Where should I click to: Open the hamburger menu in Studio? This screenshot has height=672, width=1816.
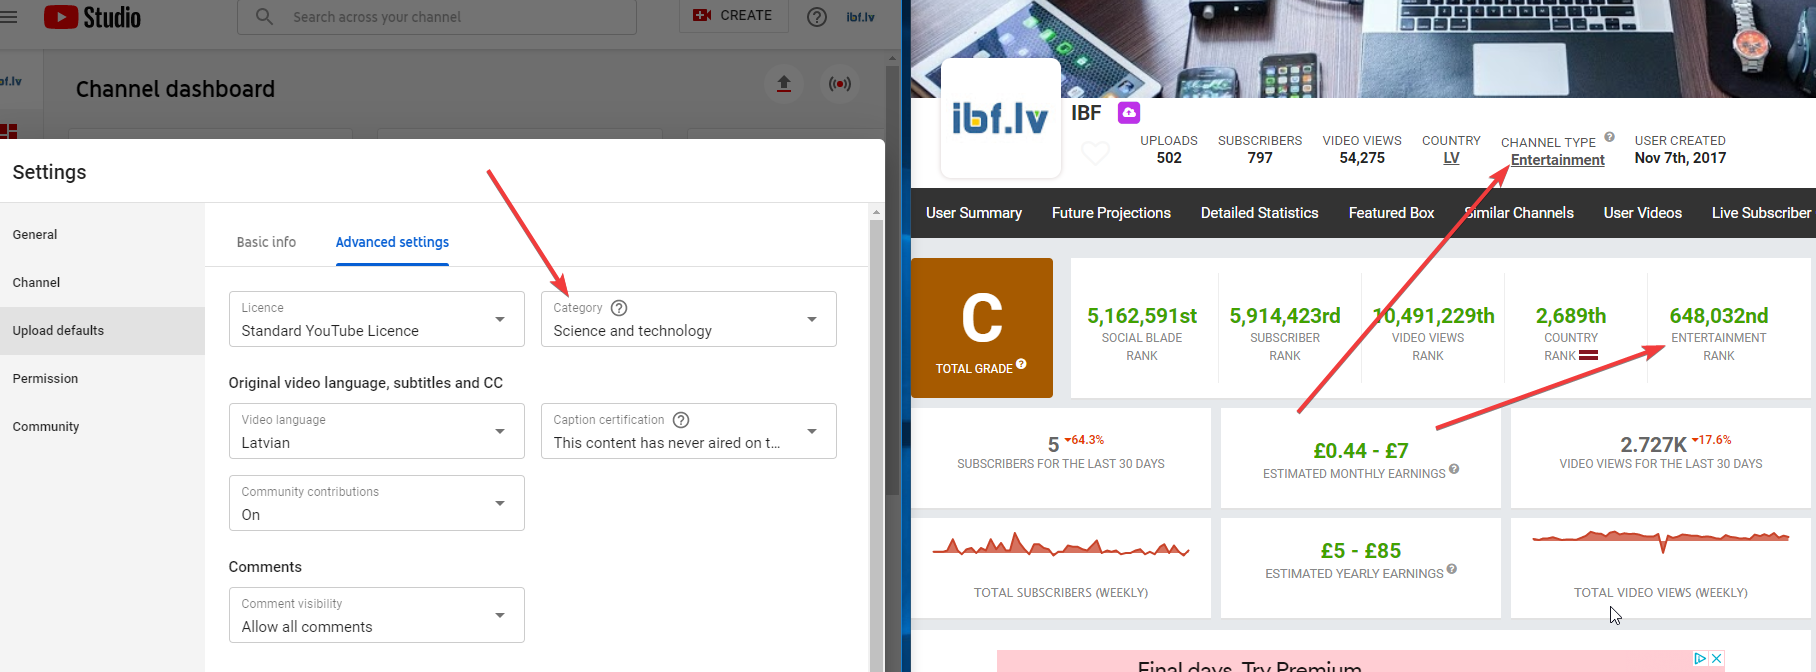[x=10, y=17]
